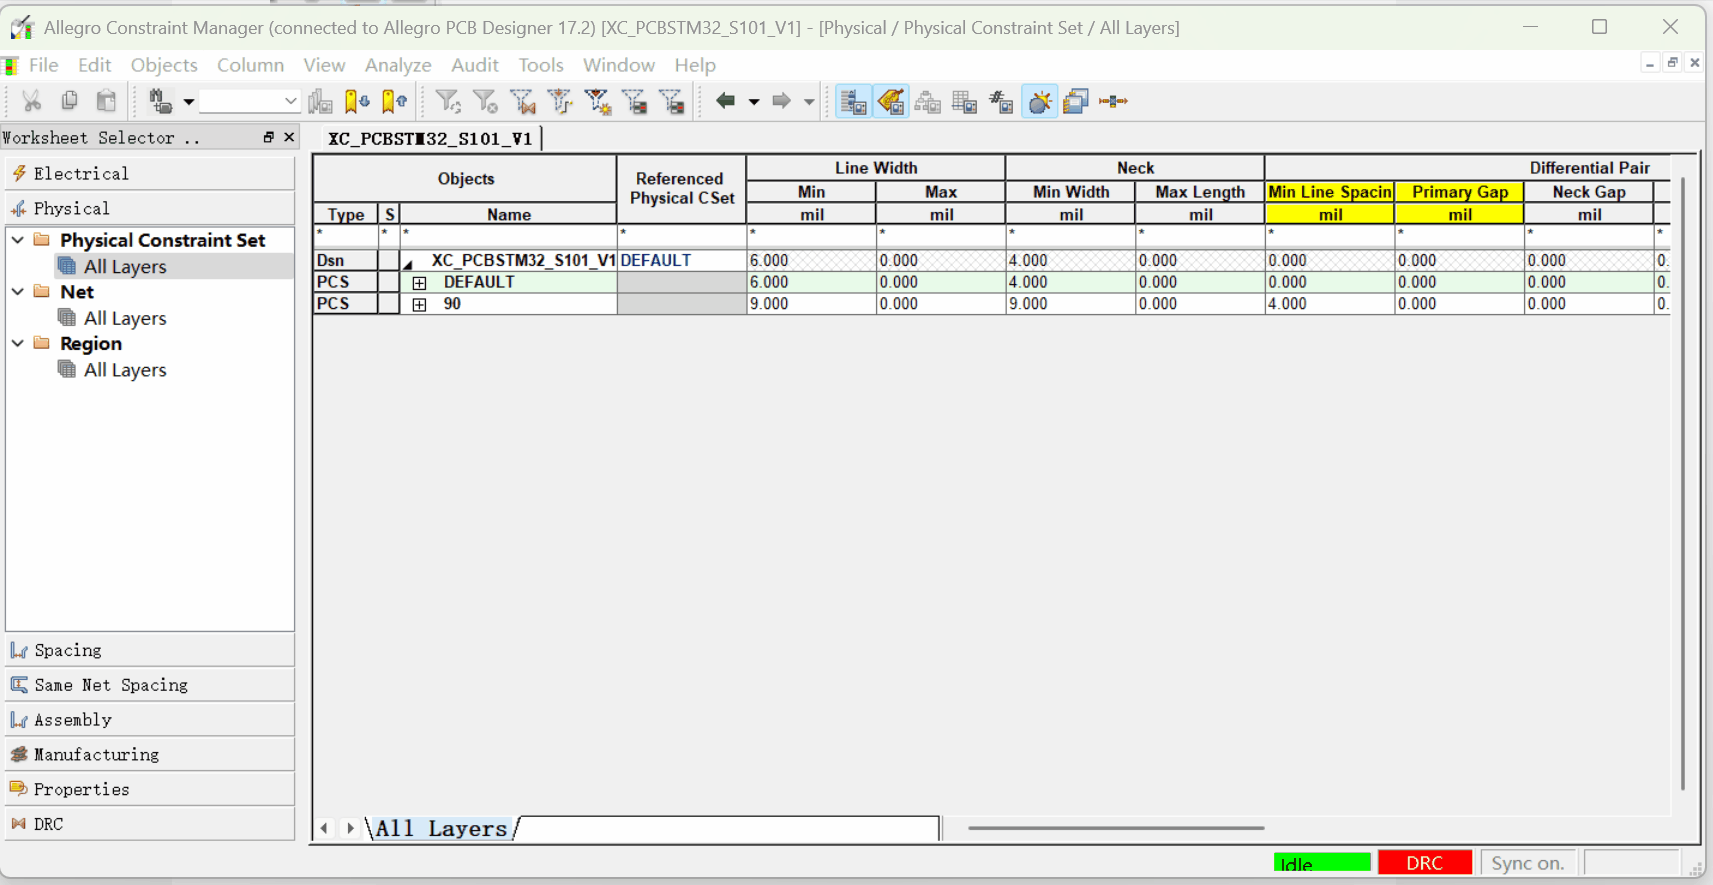Image resolution: width=1713 pixels, height=885 pixels.
Task: Open the Assembly worksheet section
Action: (x=150, y=720)
